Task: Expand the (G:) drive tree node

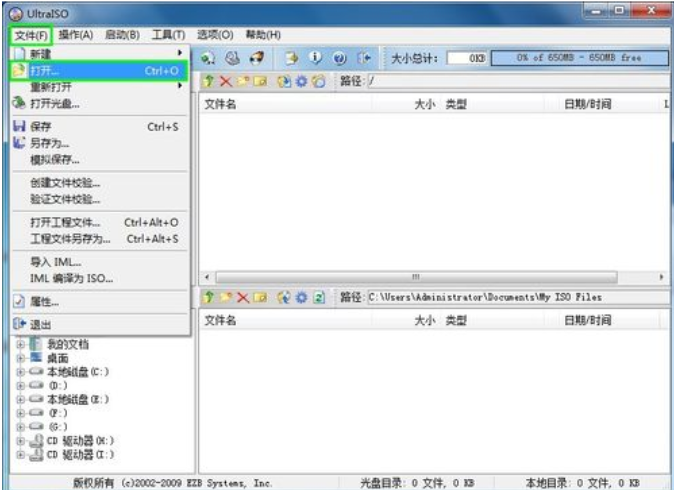Action: coord(20,427)
